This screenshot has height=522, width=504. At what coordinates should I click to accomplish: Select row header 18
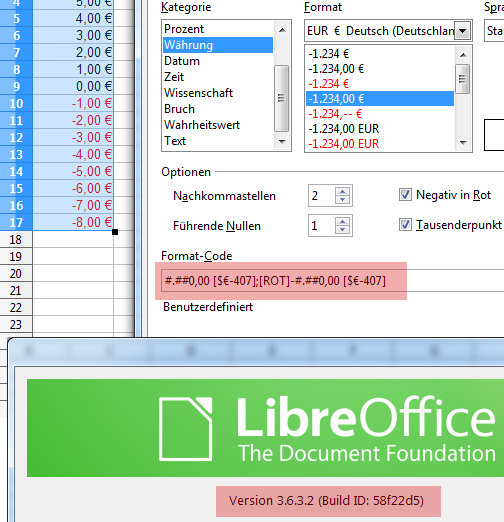pyautogui.click(x=16, y=240)
